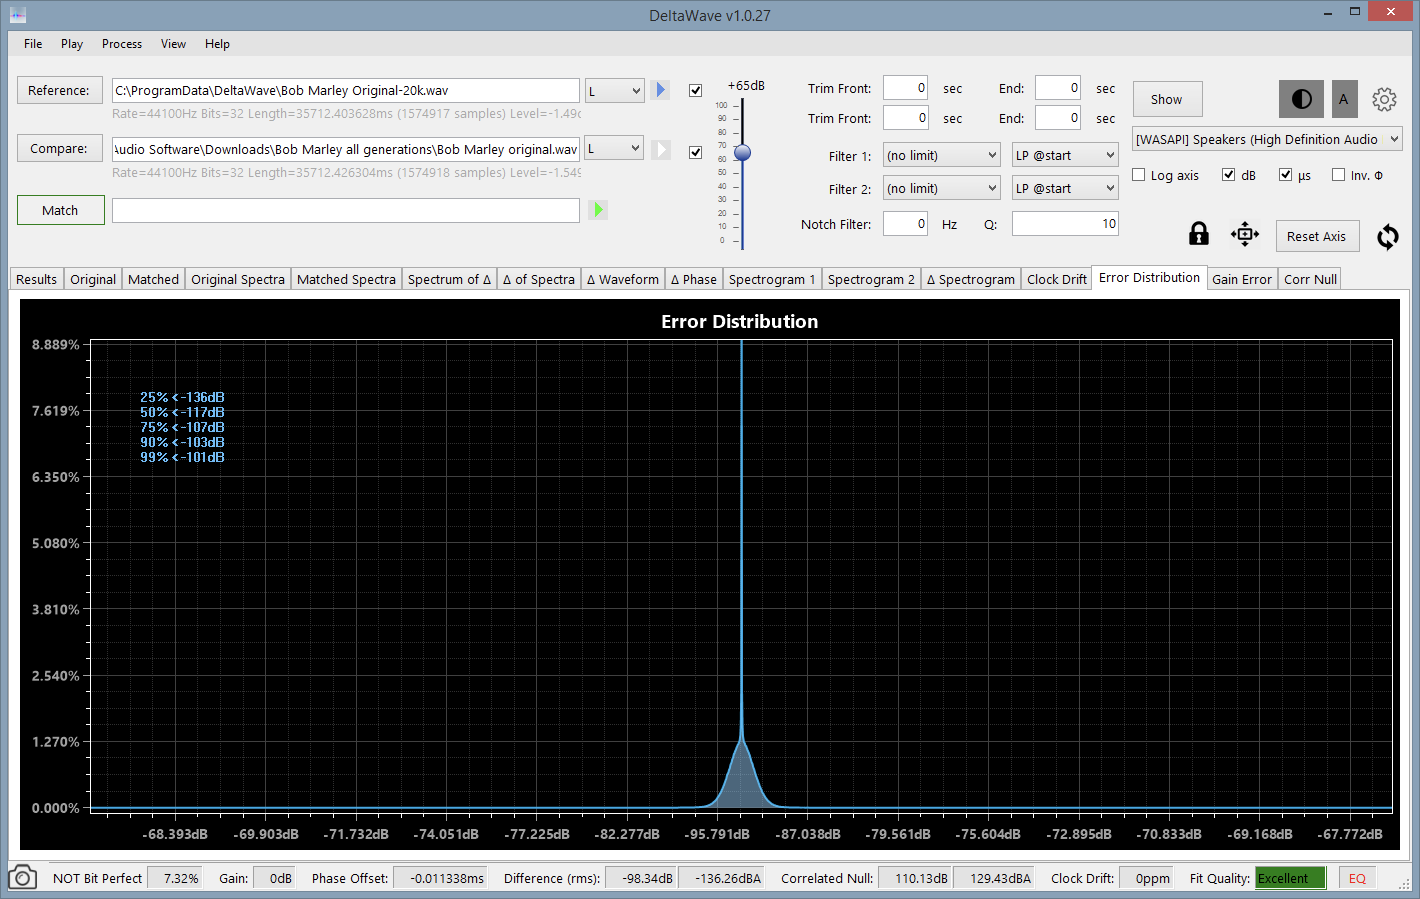The height and width of the screenshot is (899, 1420).
Task: Click the '50% < -117dB' percentile label
Action: pos(182,412)
